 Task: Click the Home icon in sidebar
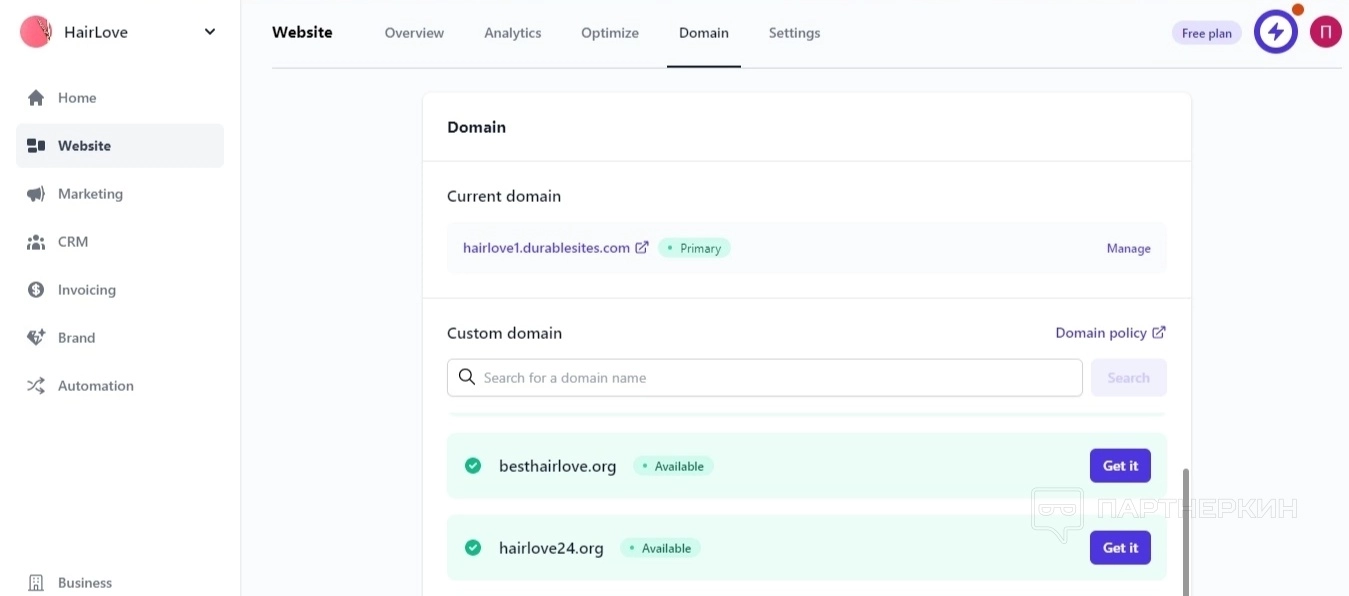point(36,98)
